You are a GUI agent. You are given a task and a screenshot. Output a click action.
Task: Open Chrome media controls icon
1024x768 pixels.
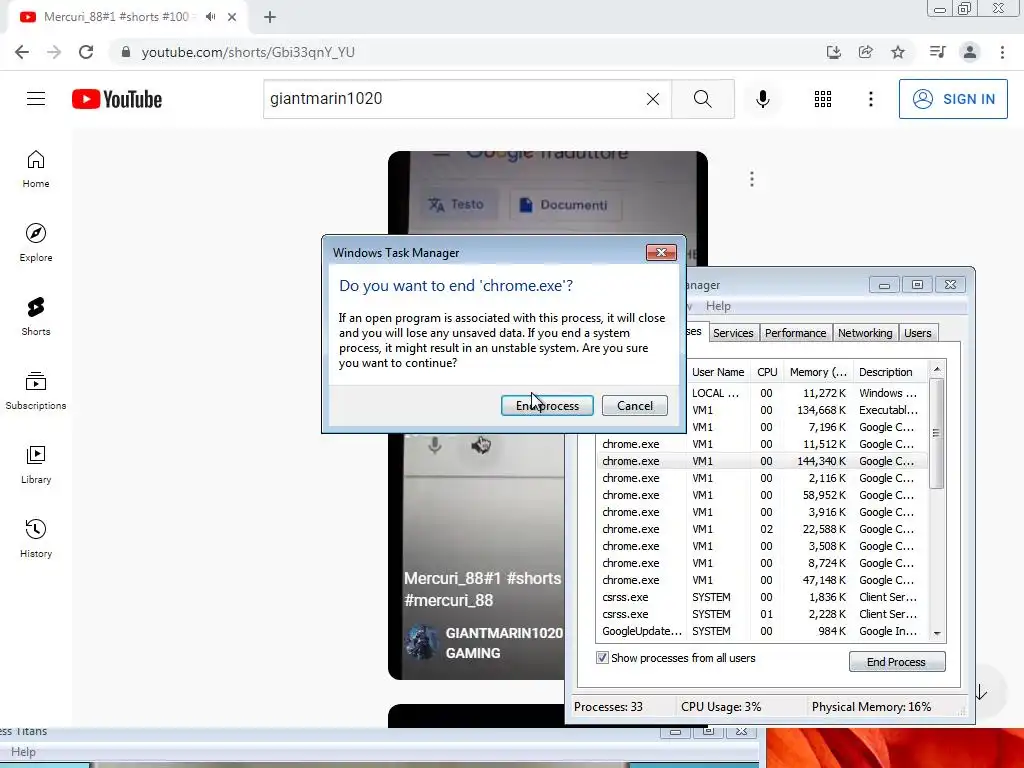point(938,52)
